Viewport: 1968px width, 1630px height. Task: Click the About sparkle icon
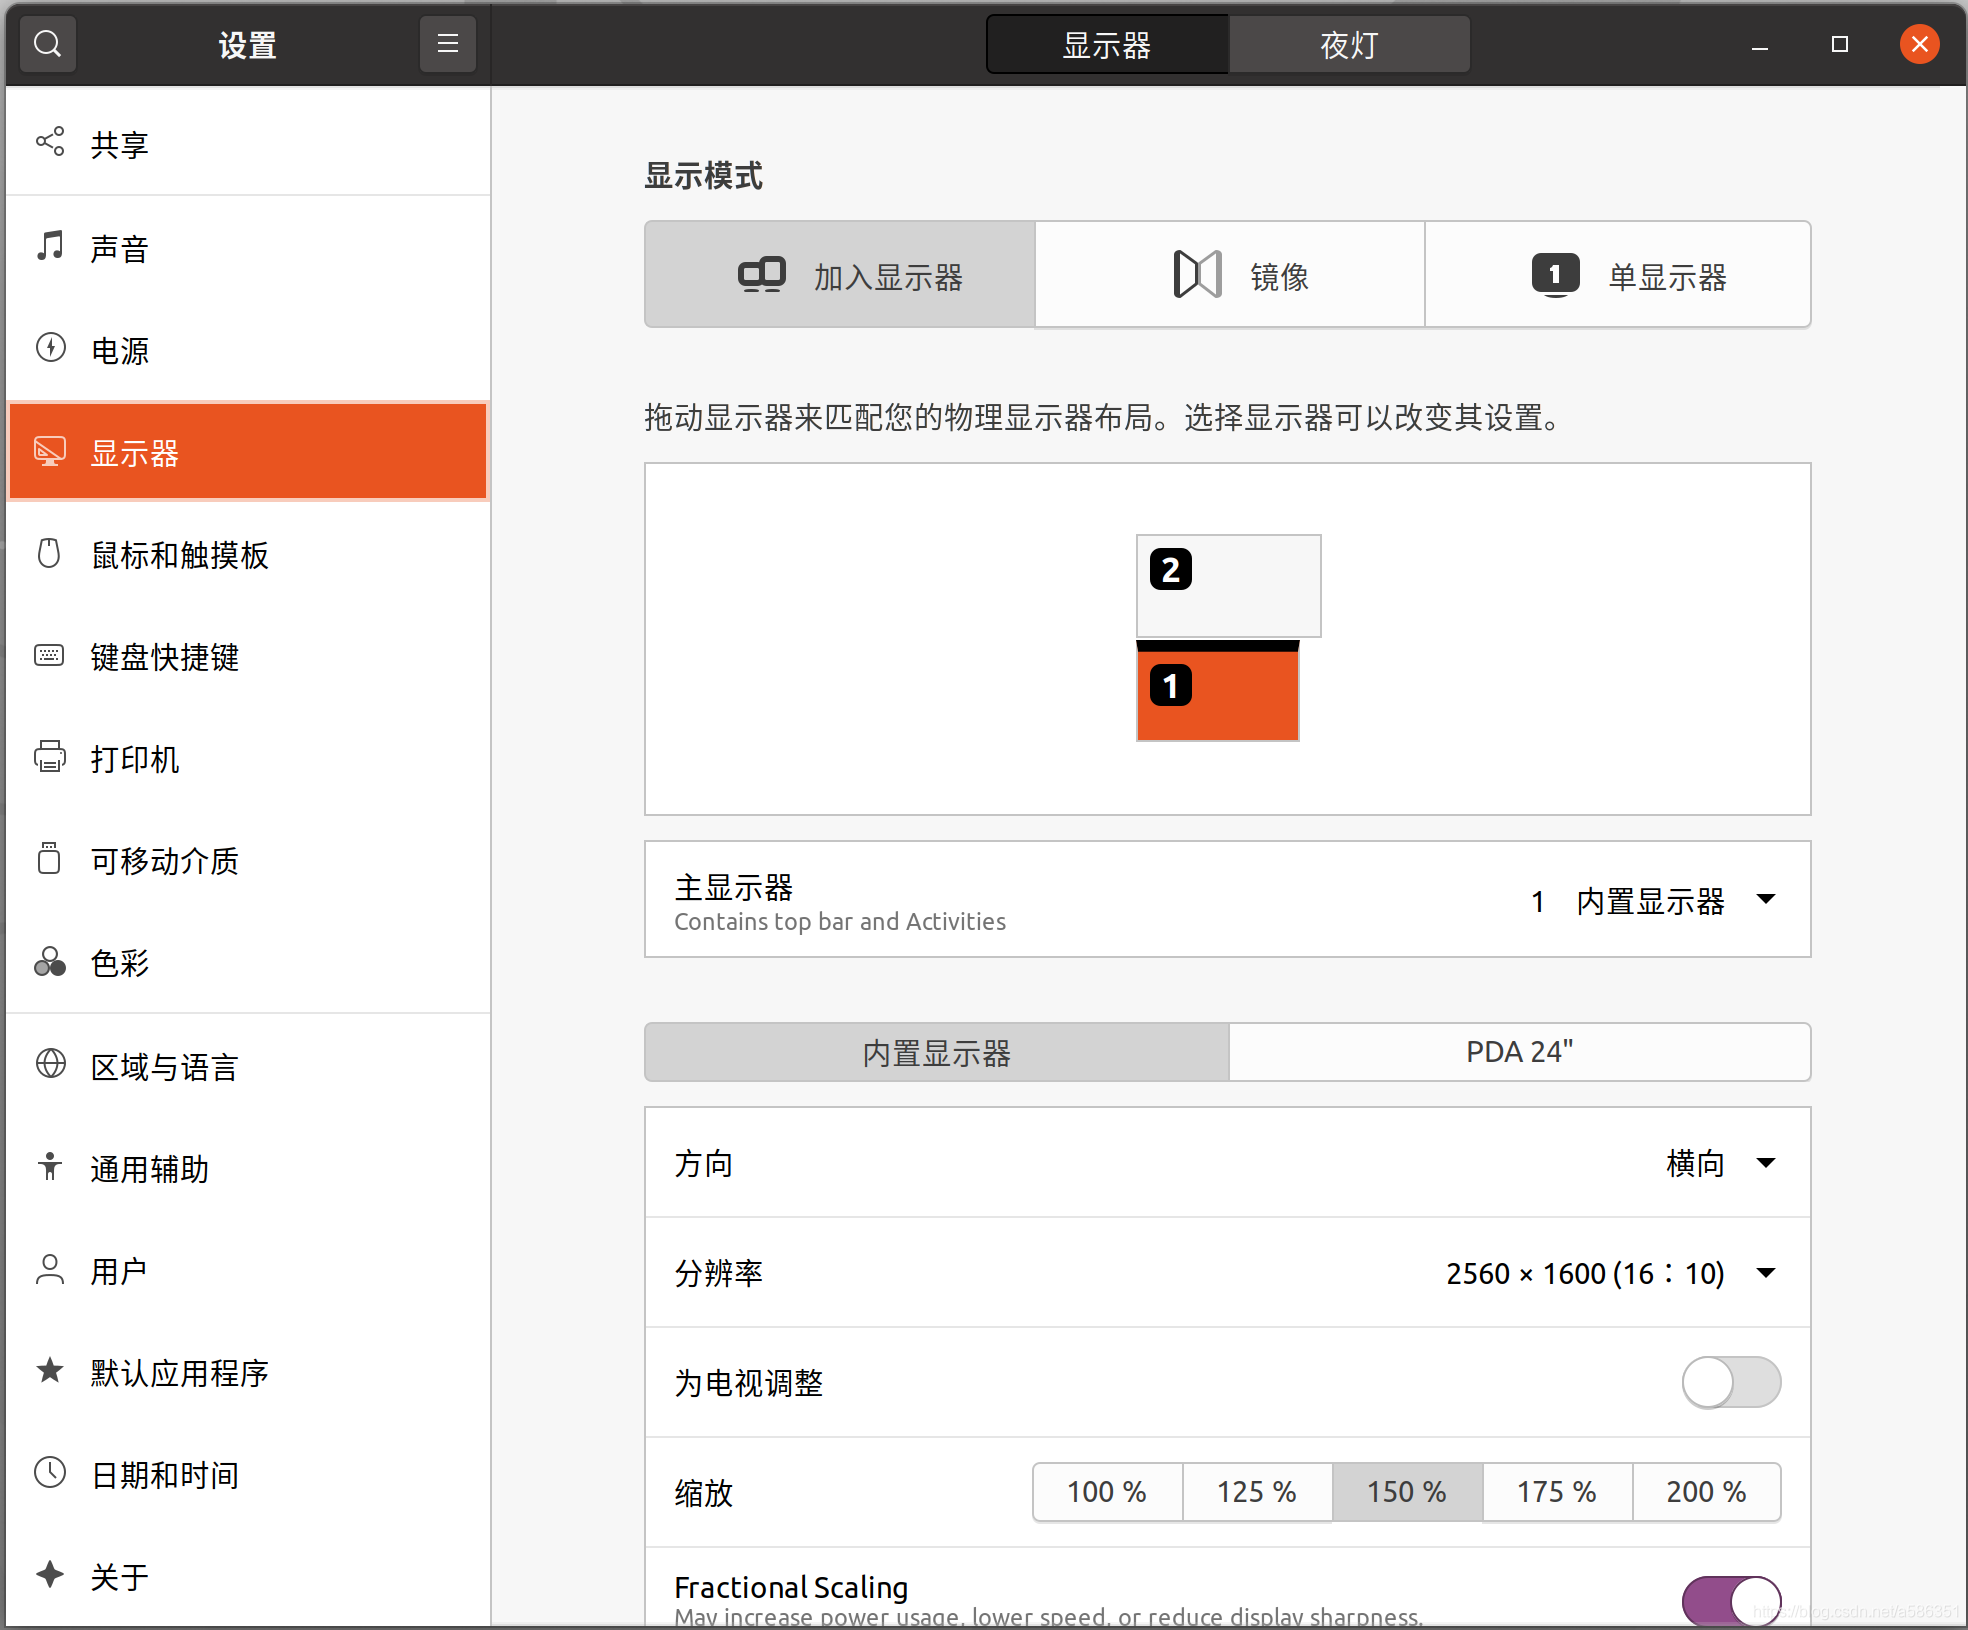click(x=50, y=1575)
